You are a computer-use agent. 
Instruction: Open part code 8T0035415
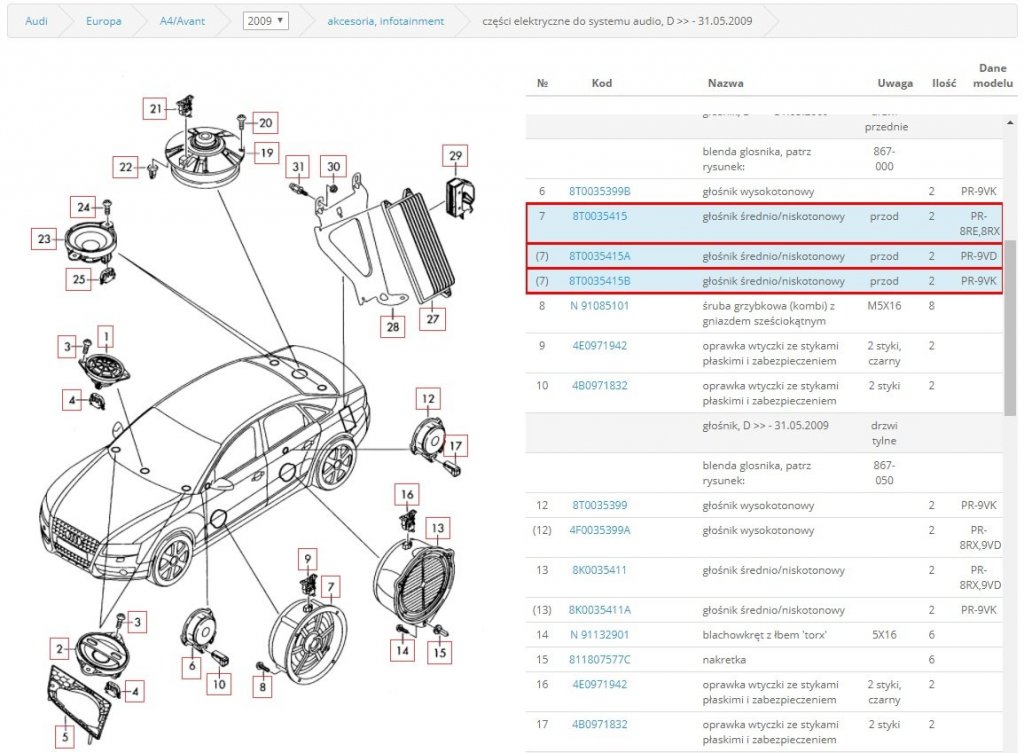[600, 216]
